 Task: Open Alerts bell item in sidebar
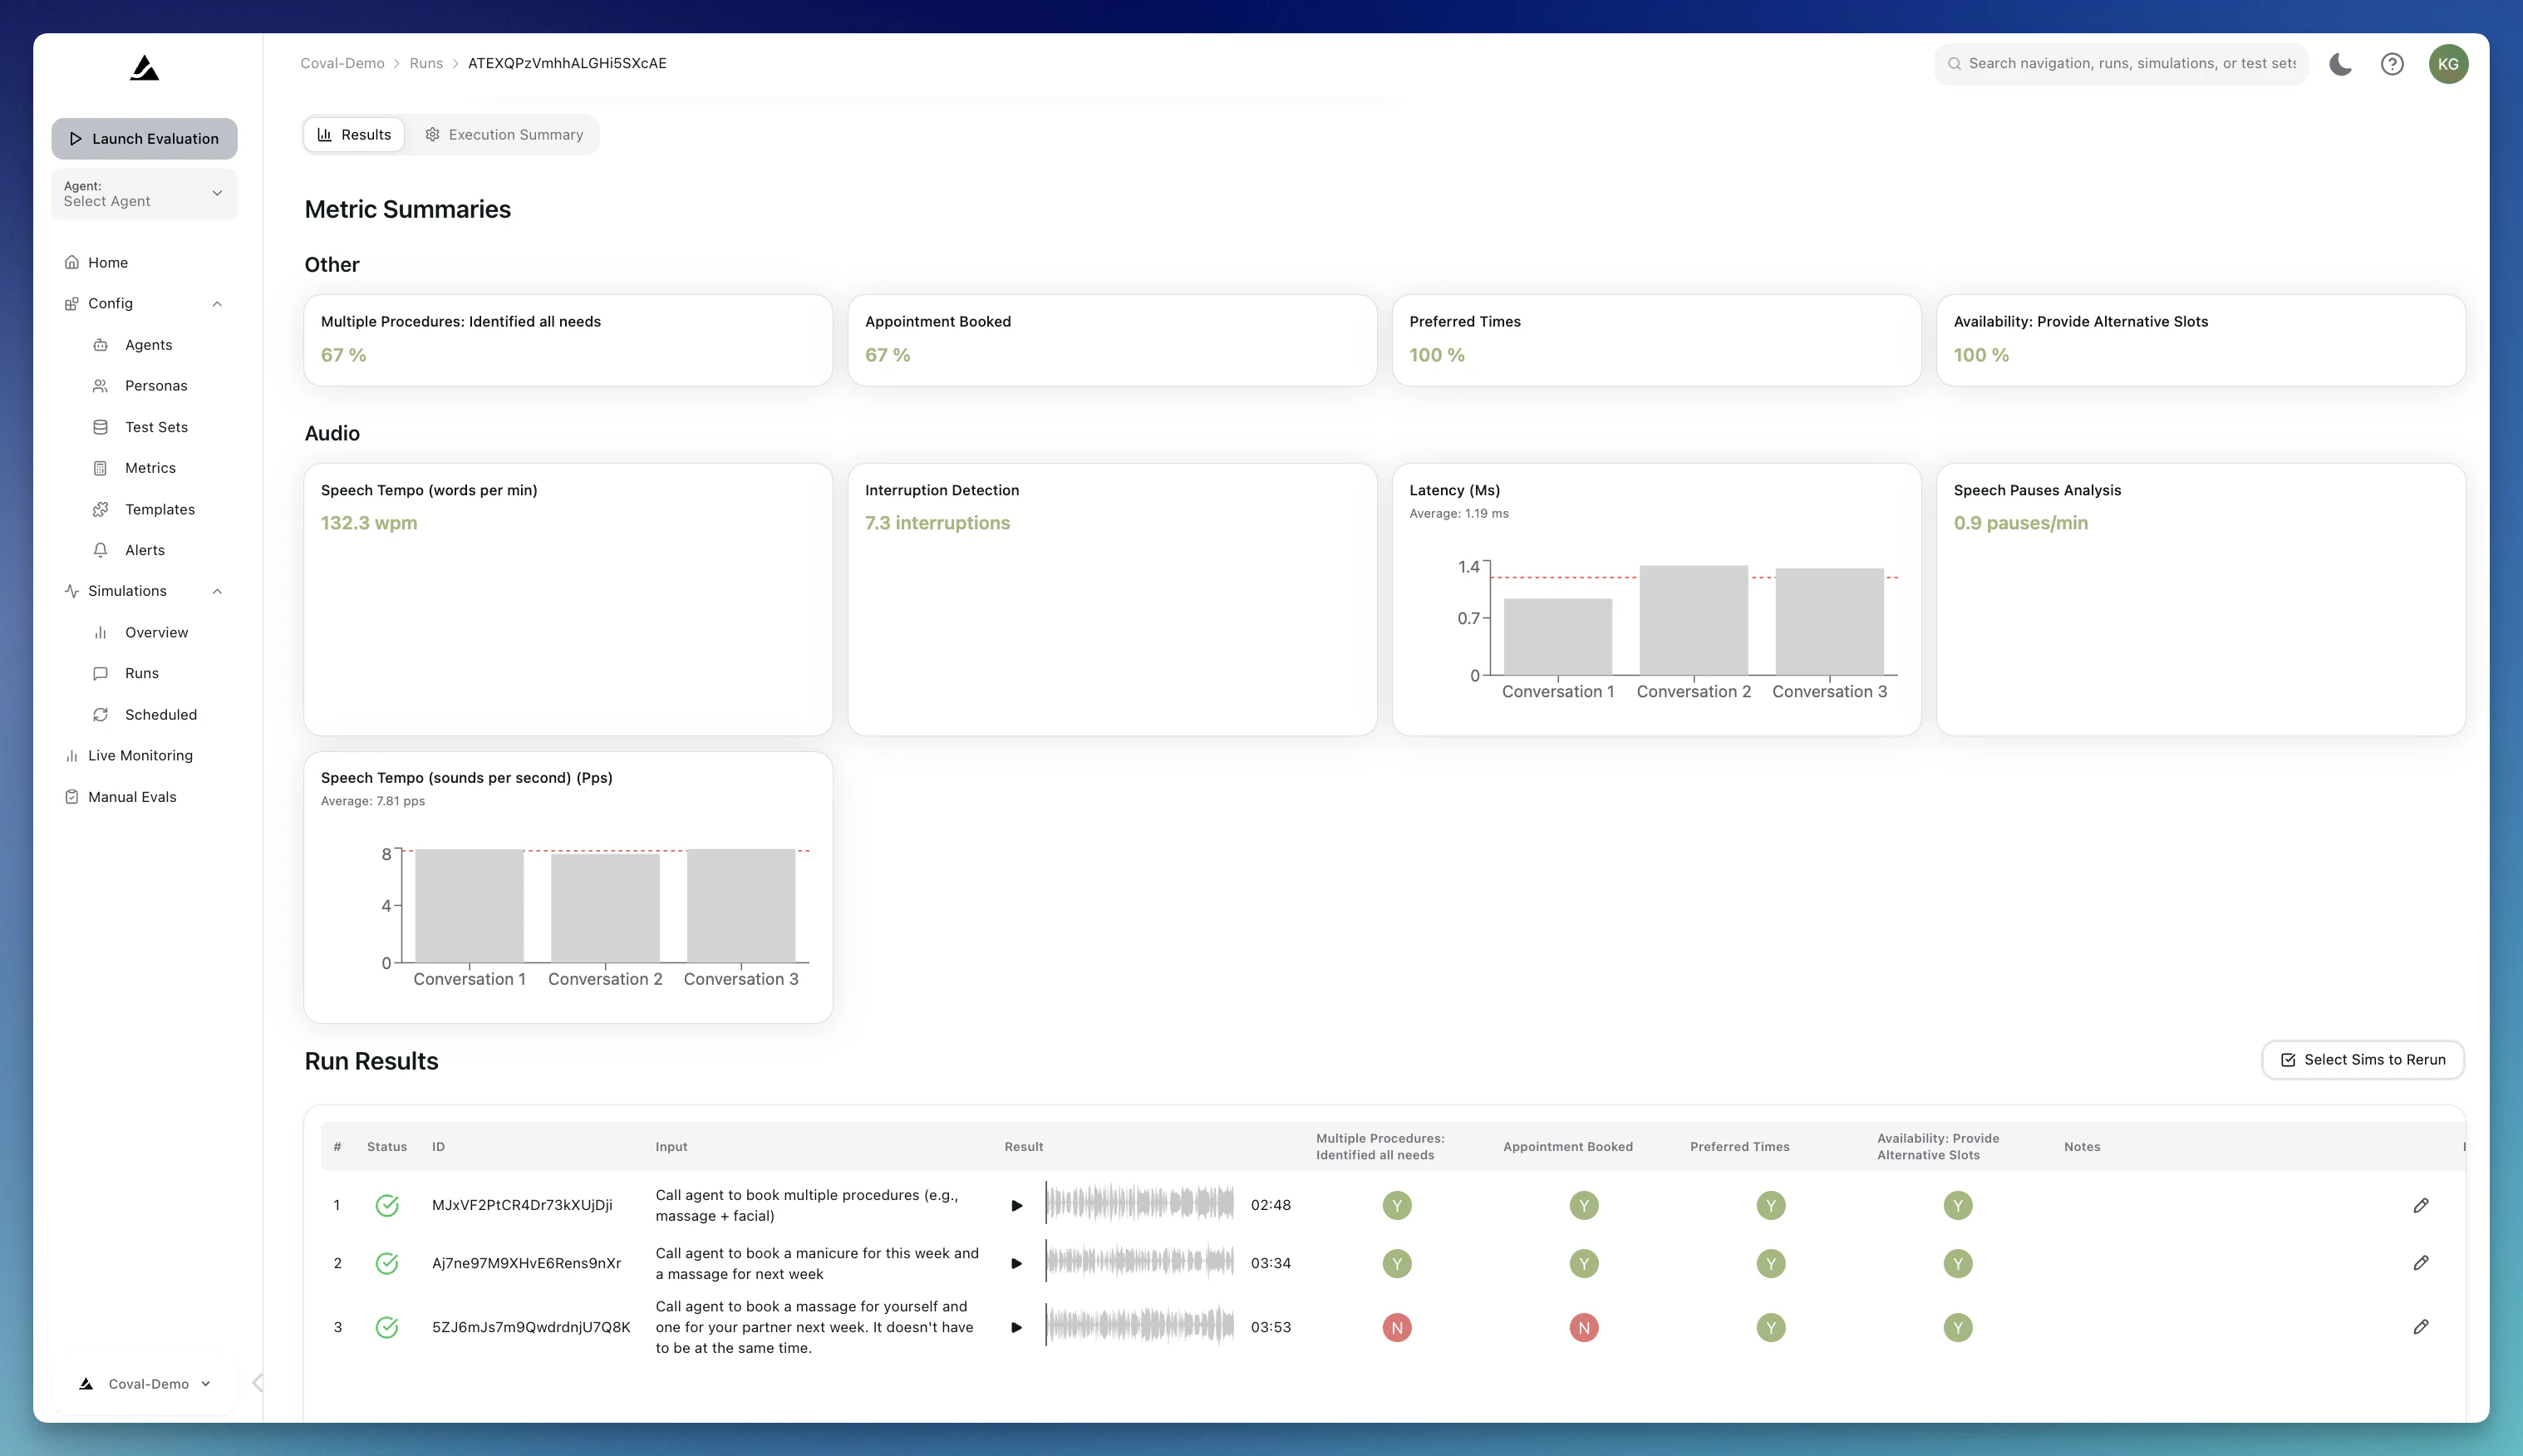(x=144, y=550)
